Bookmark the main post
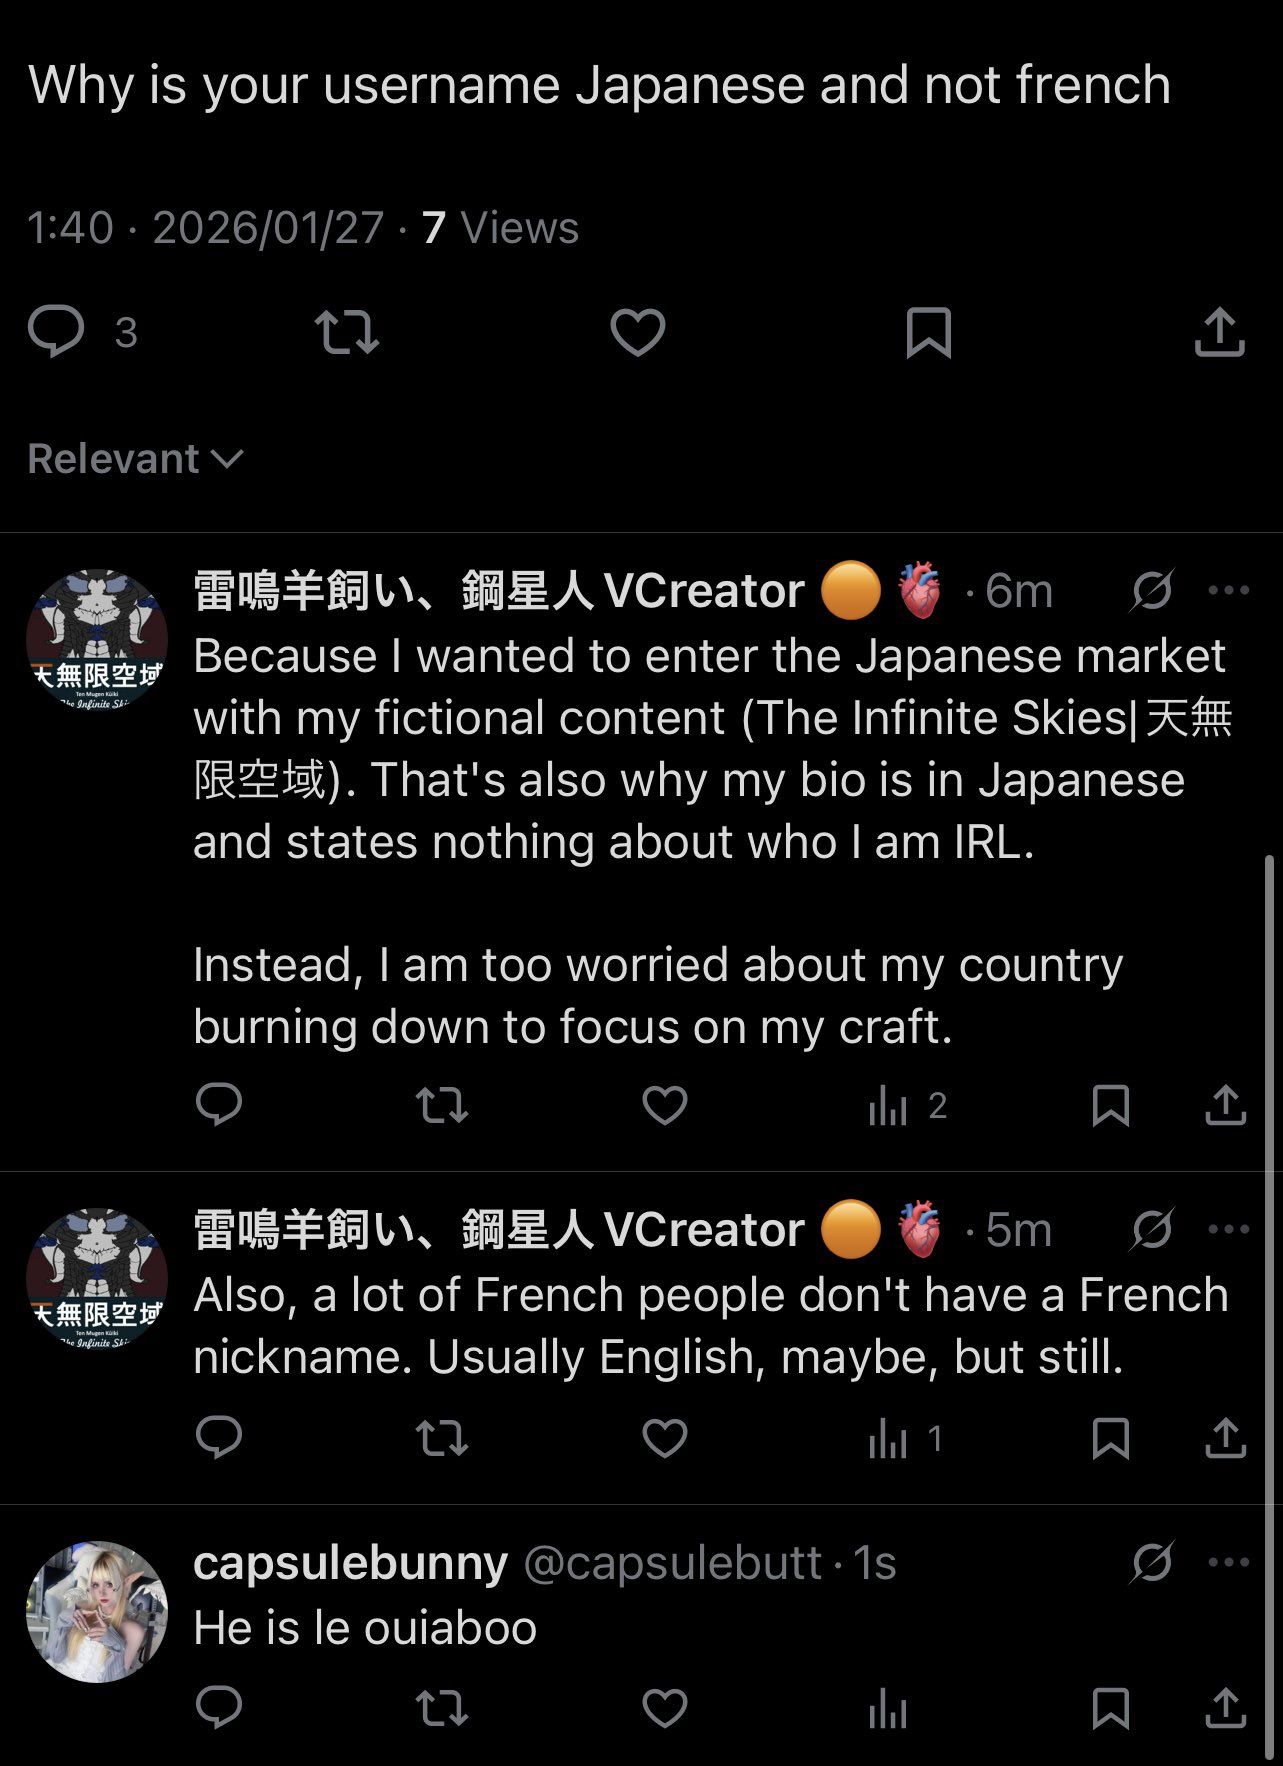The height and width of the screenshot is (1766, 1283). point(928,332)
